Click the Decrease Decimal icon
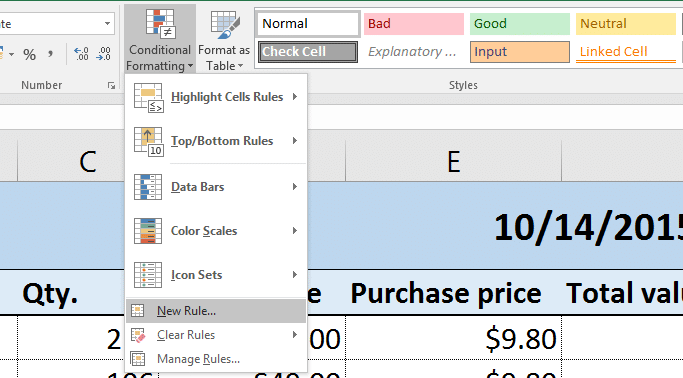This screenshot has height=378, width=683. (104, 54)
